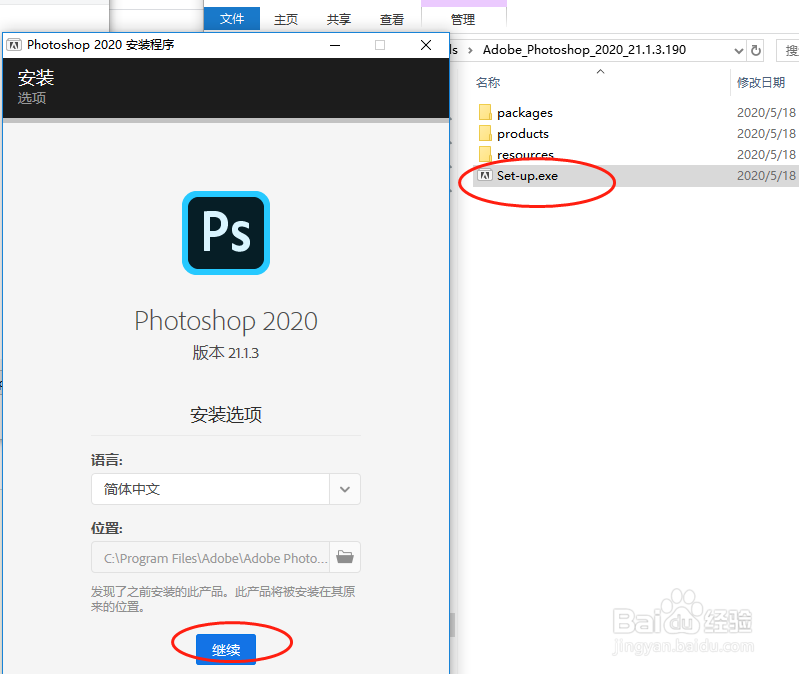Click the refresh icon in Explorer address bar
This screenshot has width=799, height=674.
coord(756,50)
